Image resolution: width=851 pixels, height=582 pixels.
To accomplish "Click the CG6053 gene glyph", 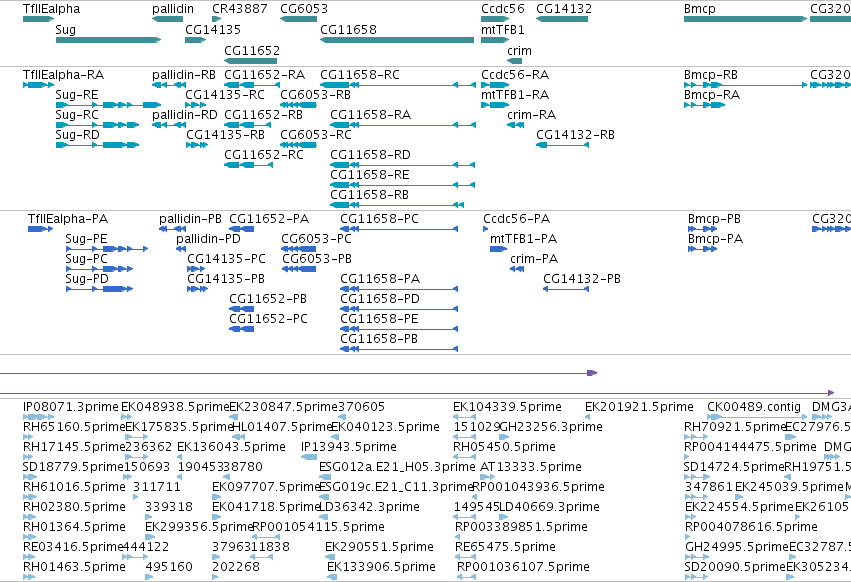I will coord(299,19).
